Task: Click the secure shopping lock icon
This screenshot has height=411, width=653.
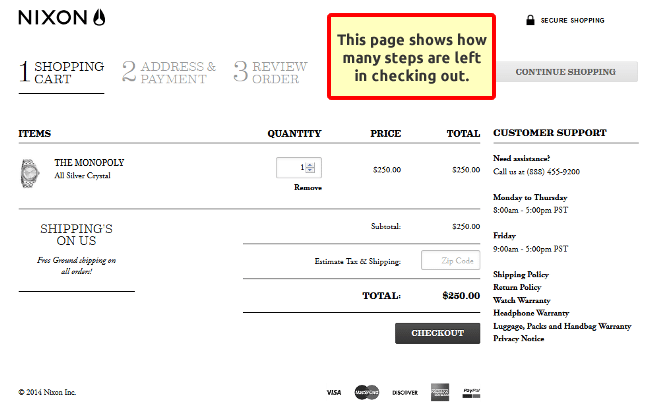Action: click(x=530, y=20)
